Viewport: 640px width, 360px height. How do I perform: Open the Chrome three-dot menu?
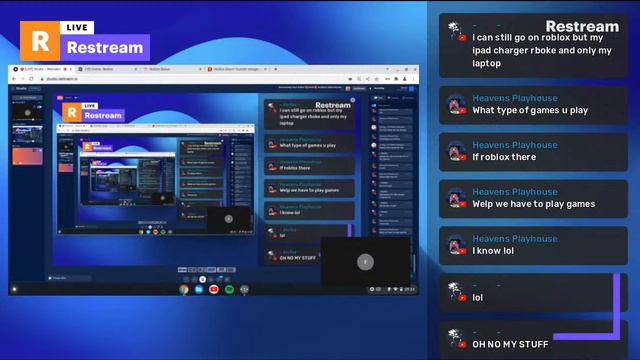click(413, 79)
